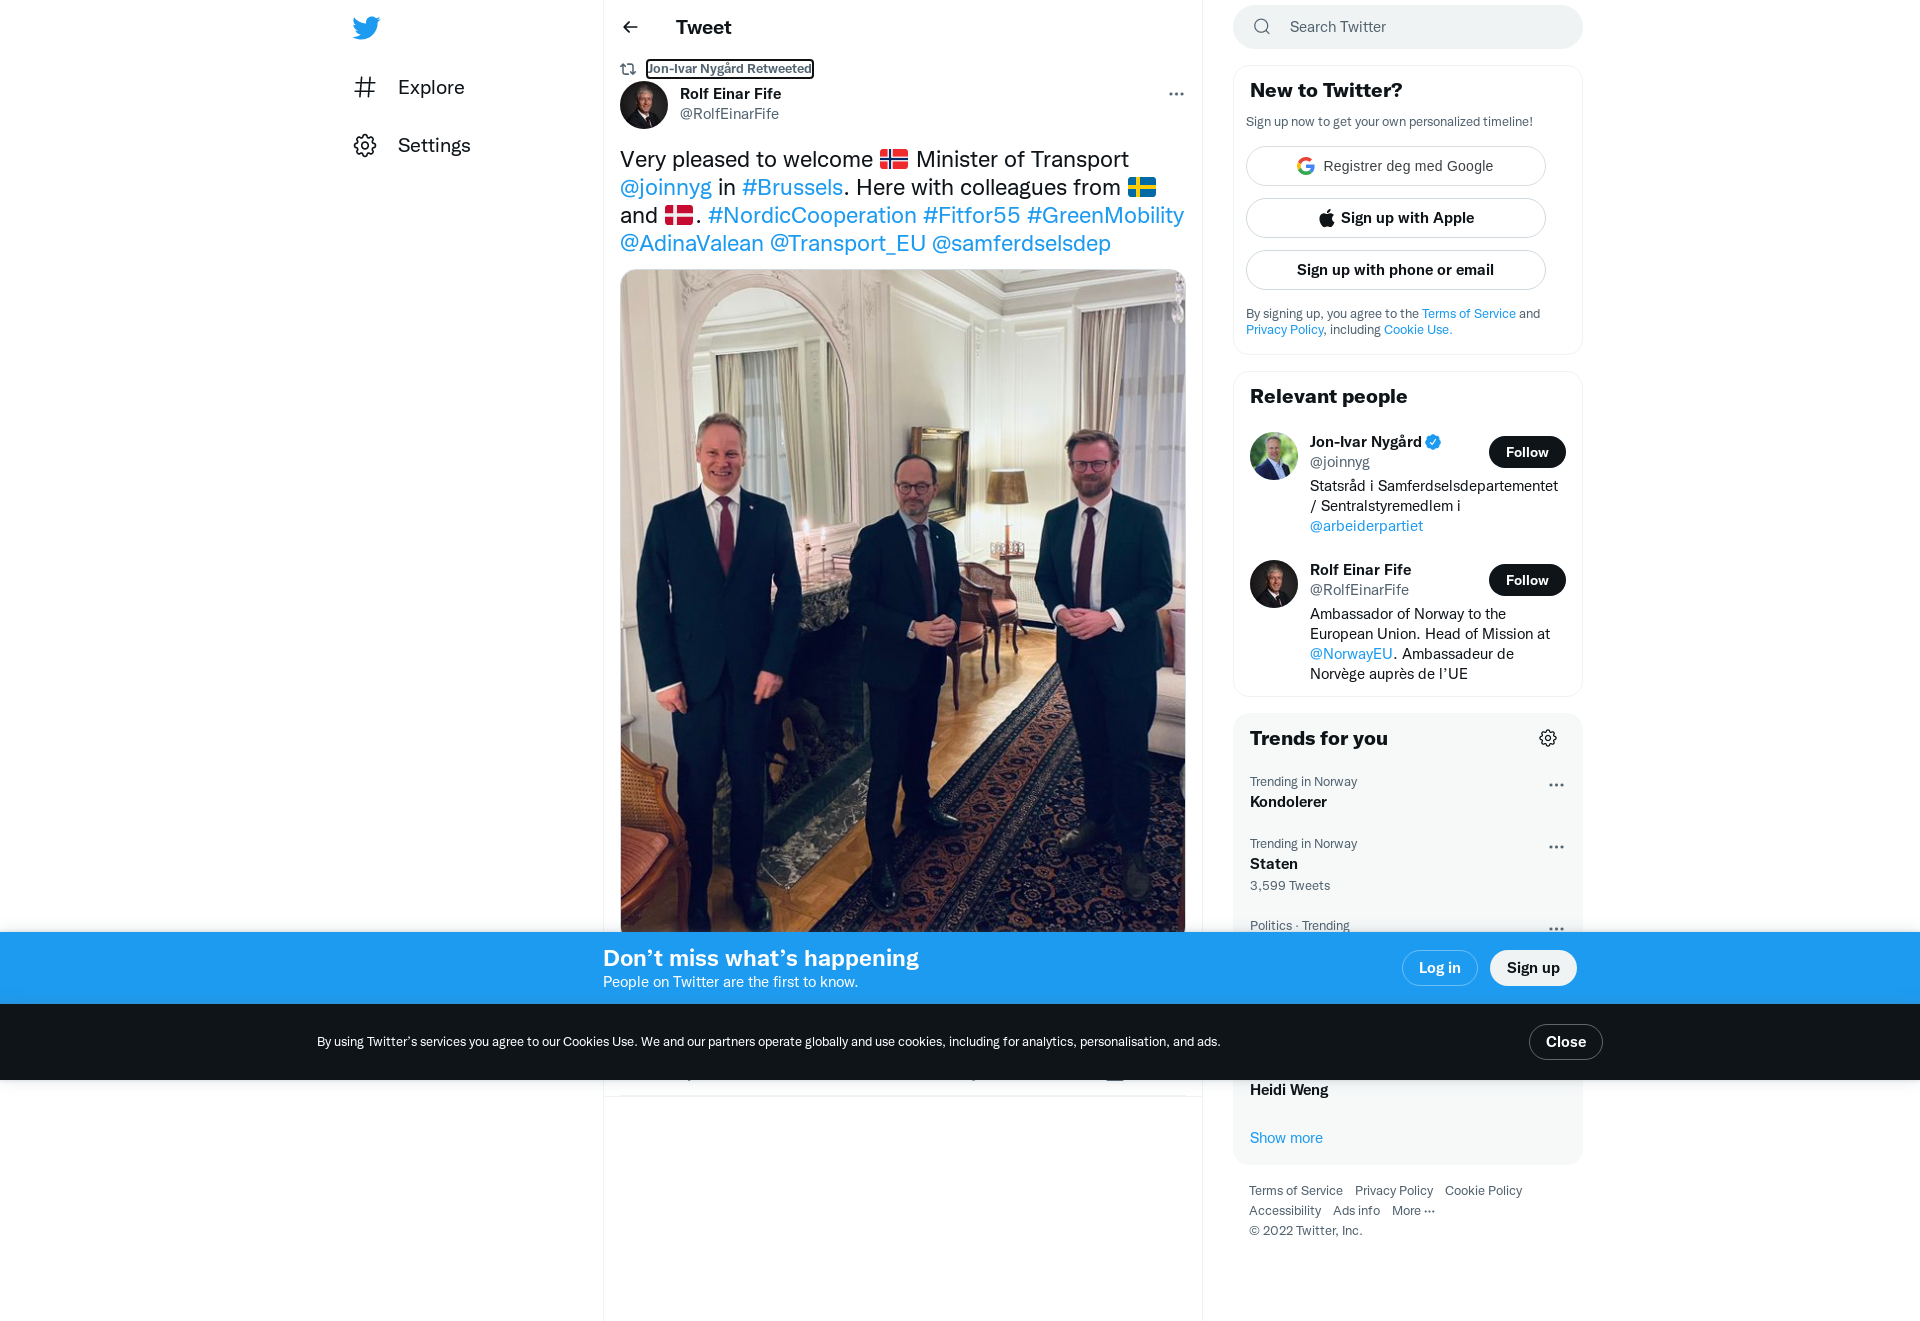Screen dimensions: 1920x1321
Task: Open Trends settings gear icon
Action: [x=1548, y=738]
